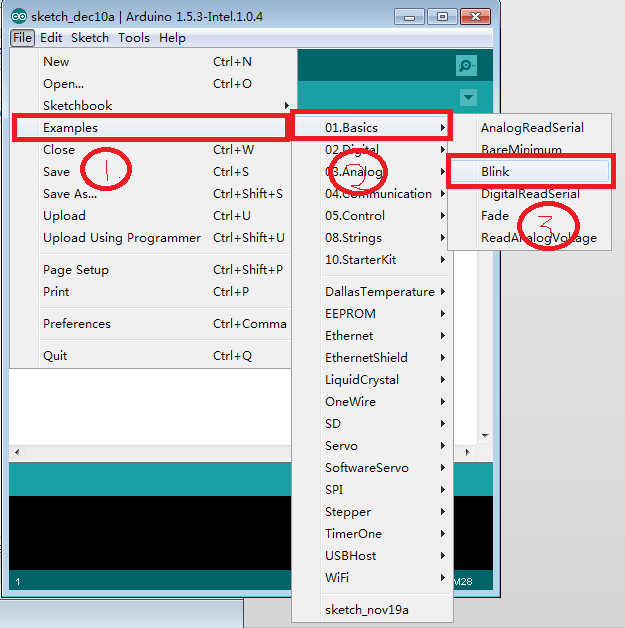Select the Examples menu entry

(x=151, y=128)
